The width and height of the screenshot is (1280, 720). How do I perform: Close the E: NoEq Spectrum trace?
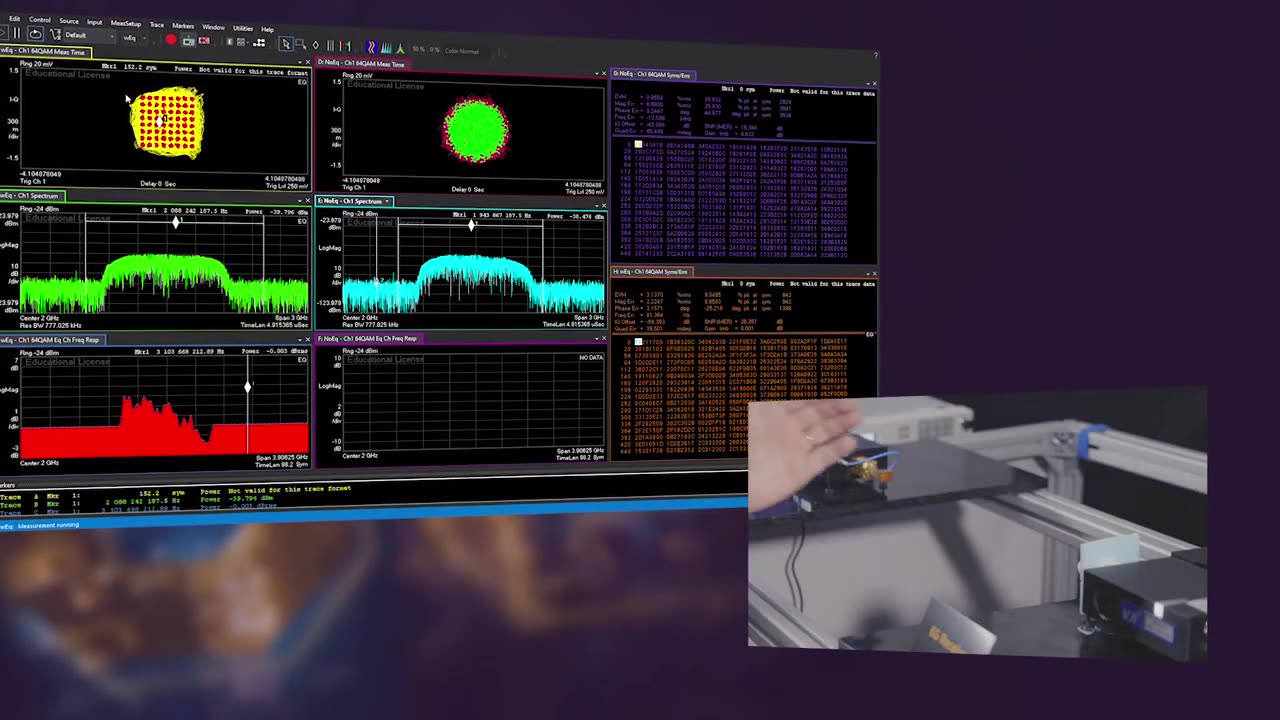[x=603, y=205]
